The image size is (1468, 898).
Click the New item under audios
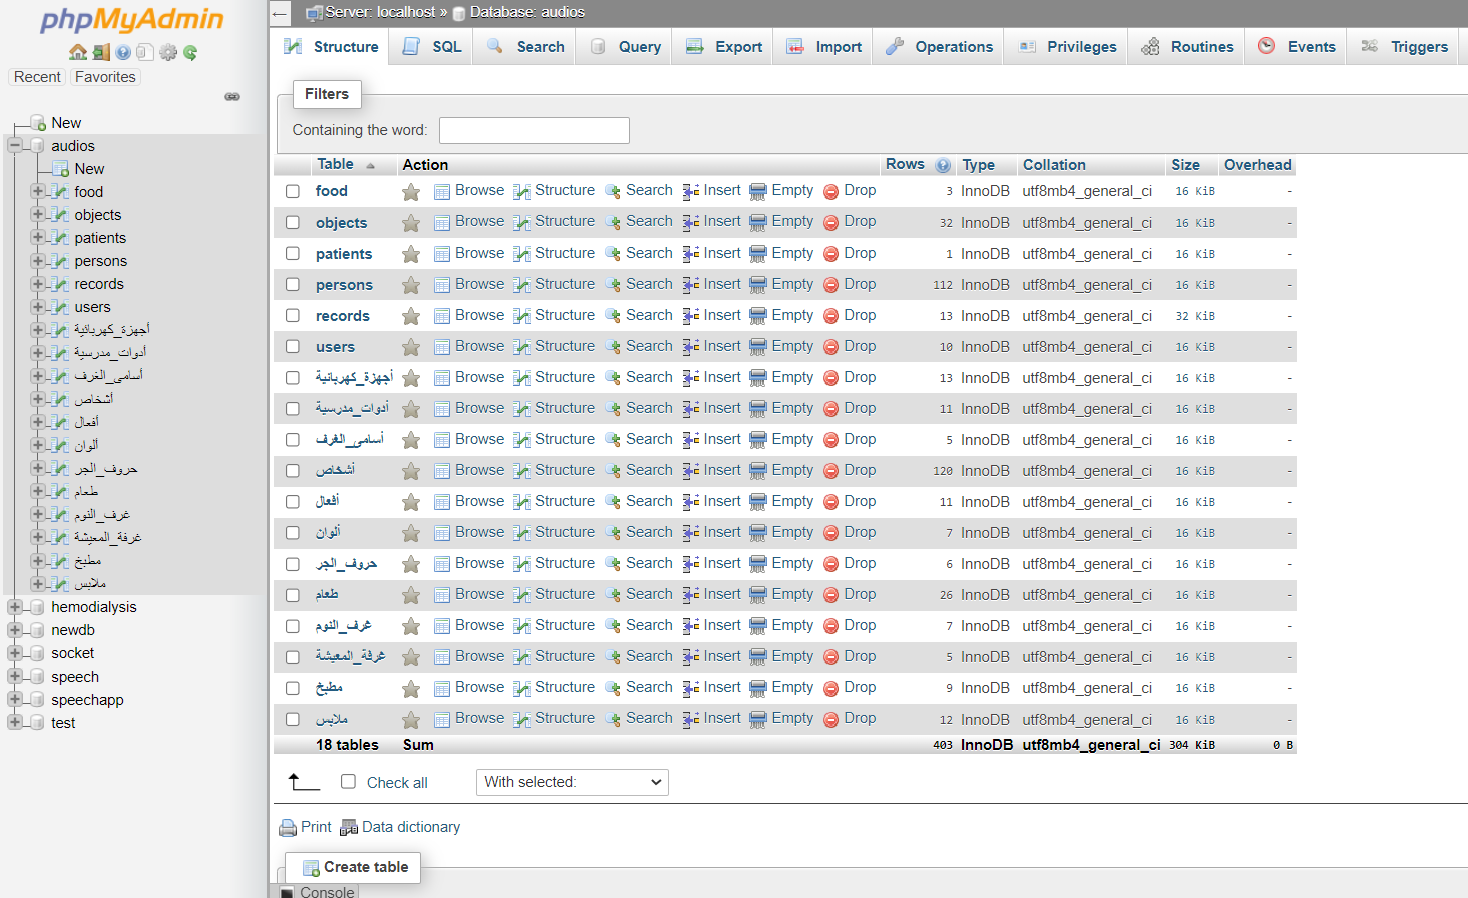point(89,169)
